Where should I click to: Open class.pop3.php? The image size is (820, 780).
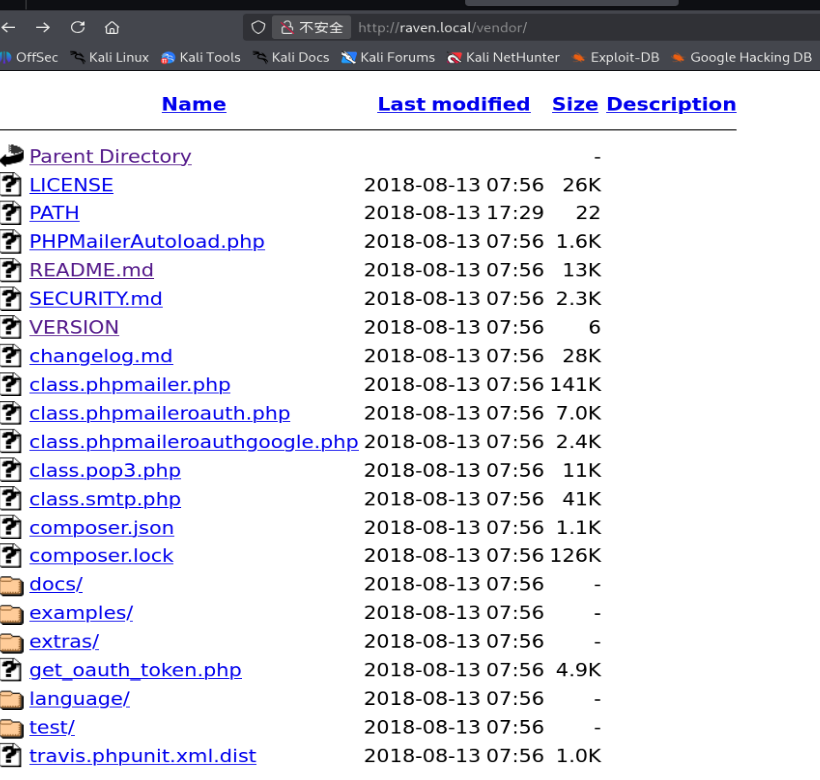(105, 471)
